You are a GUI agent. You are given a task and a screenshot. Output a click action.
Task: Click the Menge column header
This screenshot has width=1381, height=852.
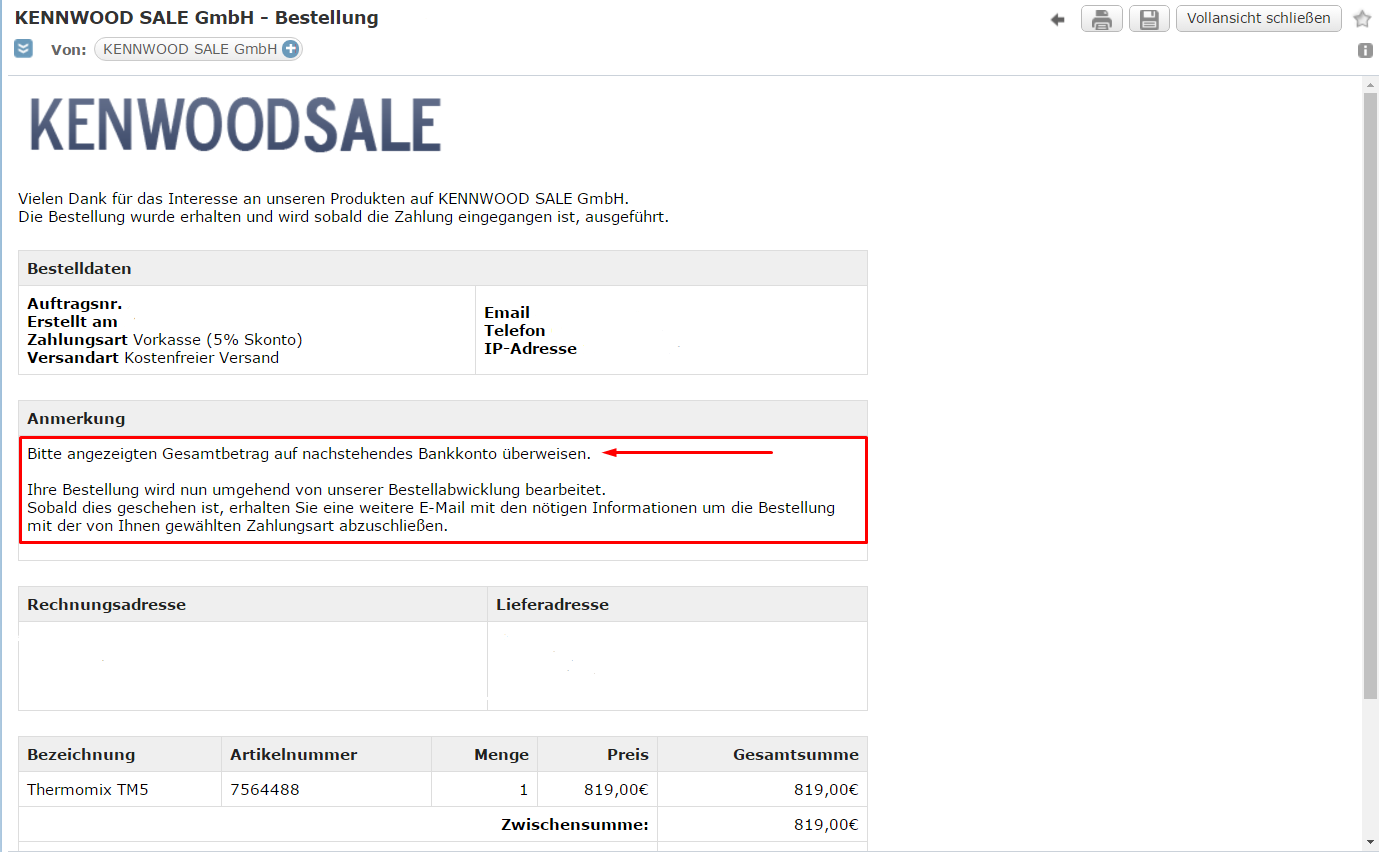tap(485, 754)
